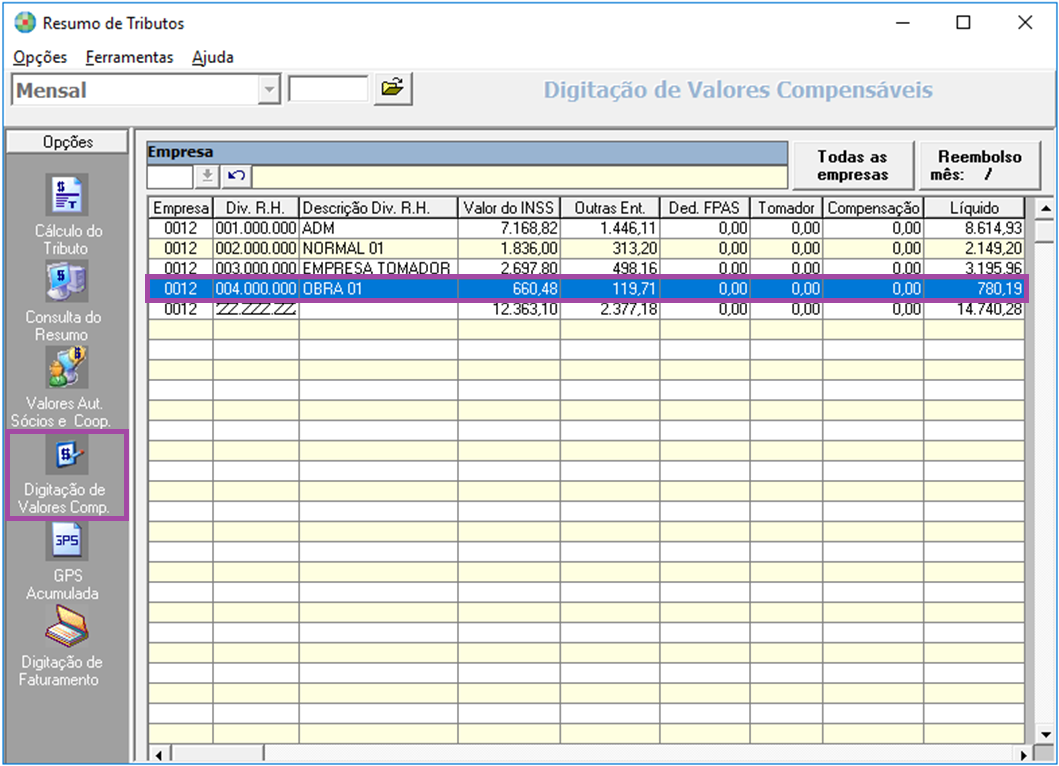Click the Compensação column header

pyautogui.click(x=873, y=207)
